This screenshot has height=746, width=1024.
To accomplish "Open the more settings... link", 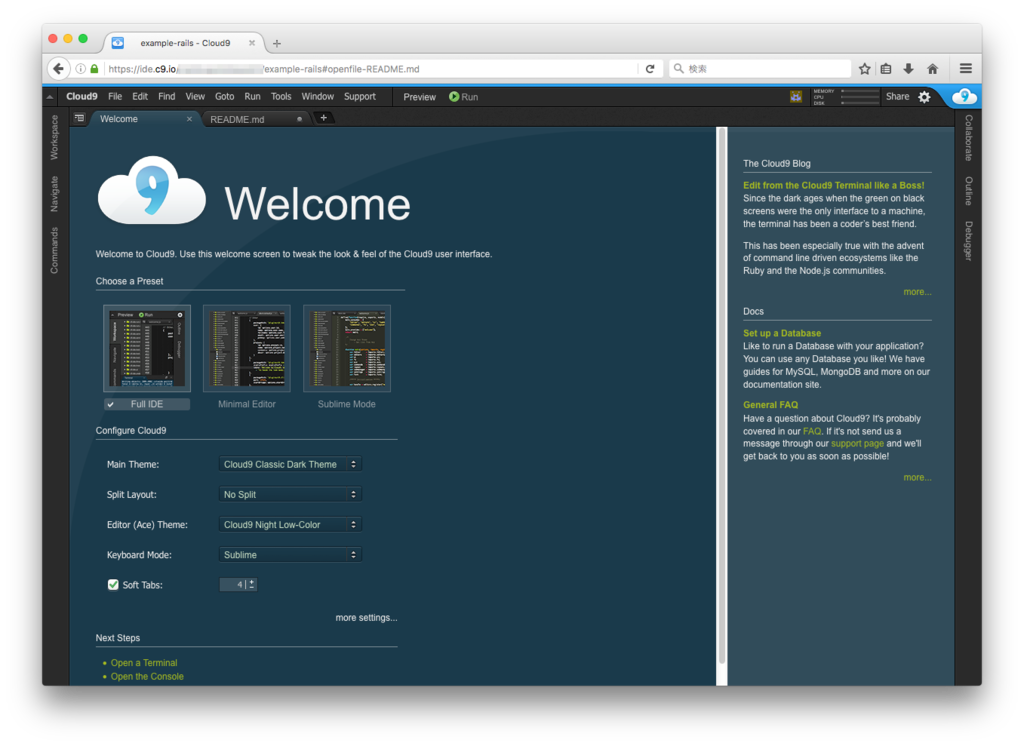I will [x=366, y=617].
